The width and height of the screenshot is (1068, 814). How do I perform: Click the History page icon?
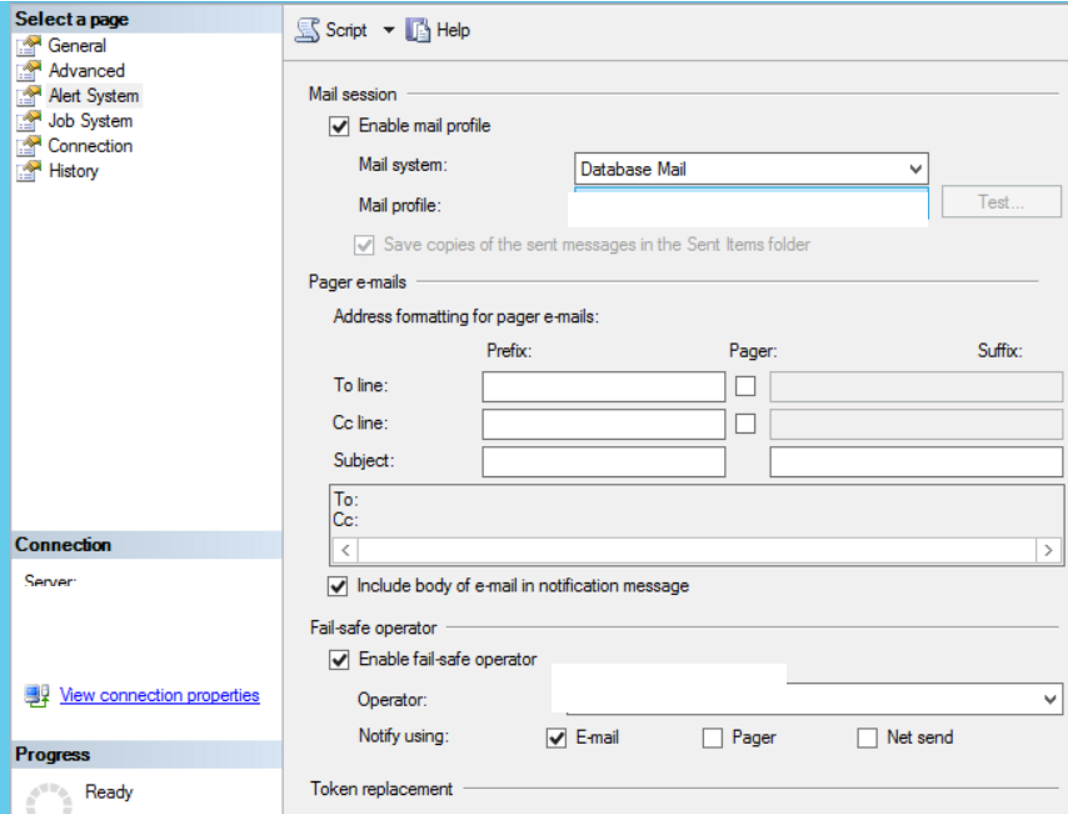coord(29,171)
